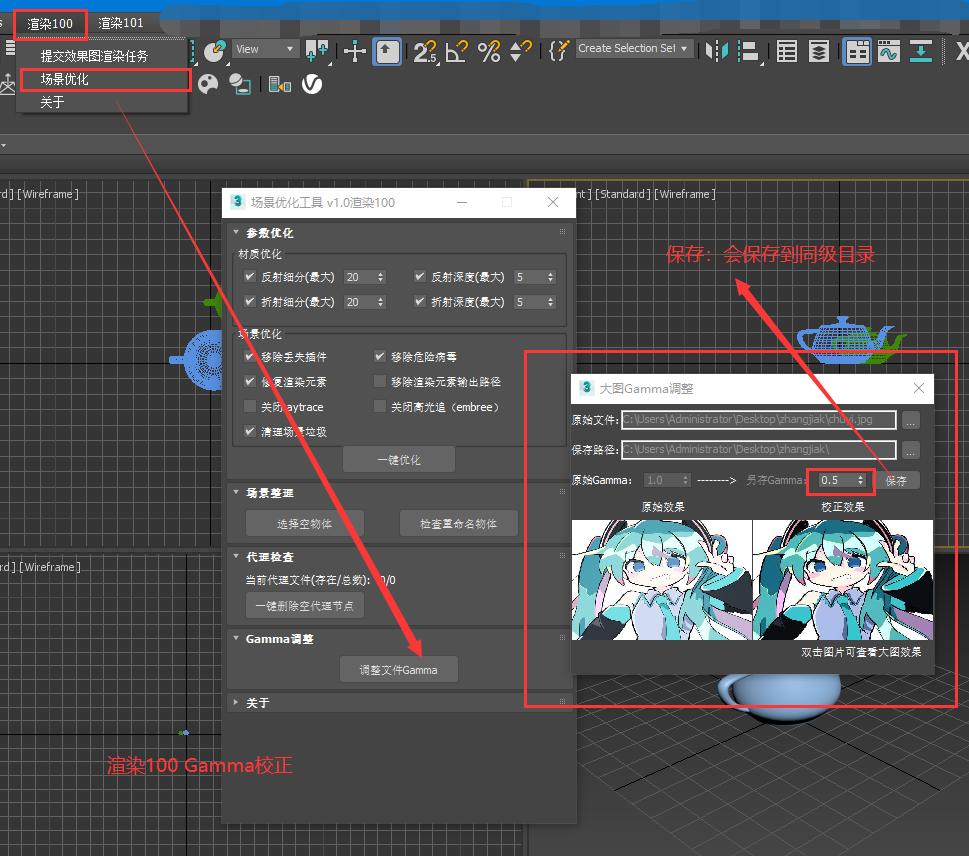
Task: Toggle 清理场景垃圾 checkbox
Action: tap(250, 431)
